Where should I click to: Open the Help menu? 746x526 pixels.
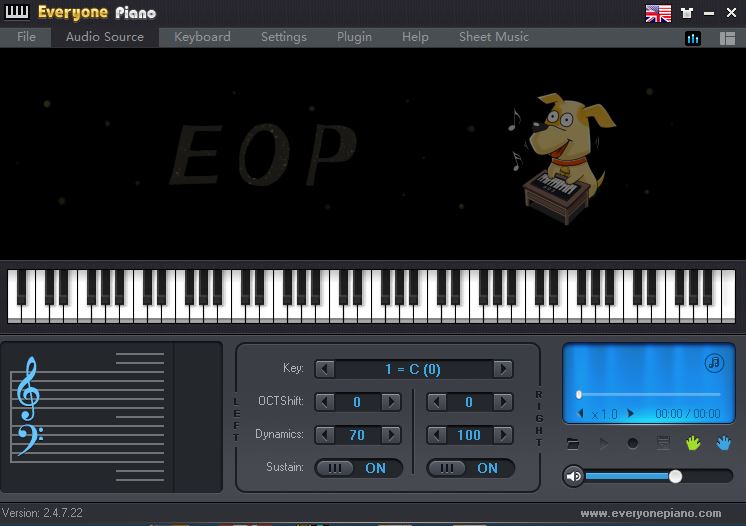[x=415, y=37]
